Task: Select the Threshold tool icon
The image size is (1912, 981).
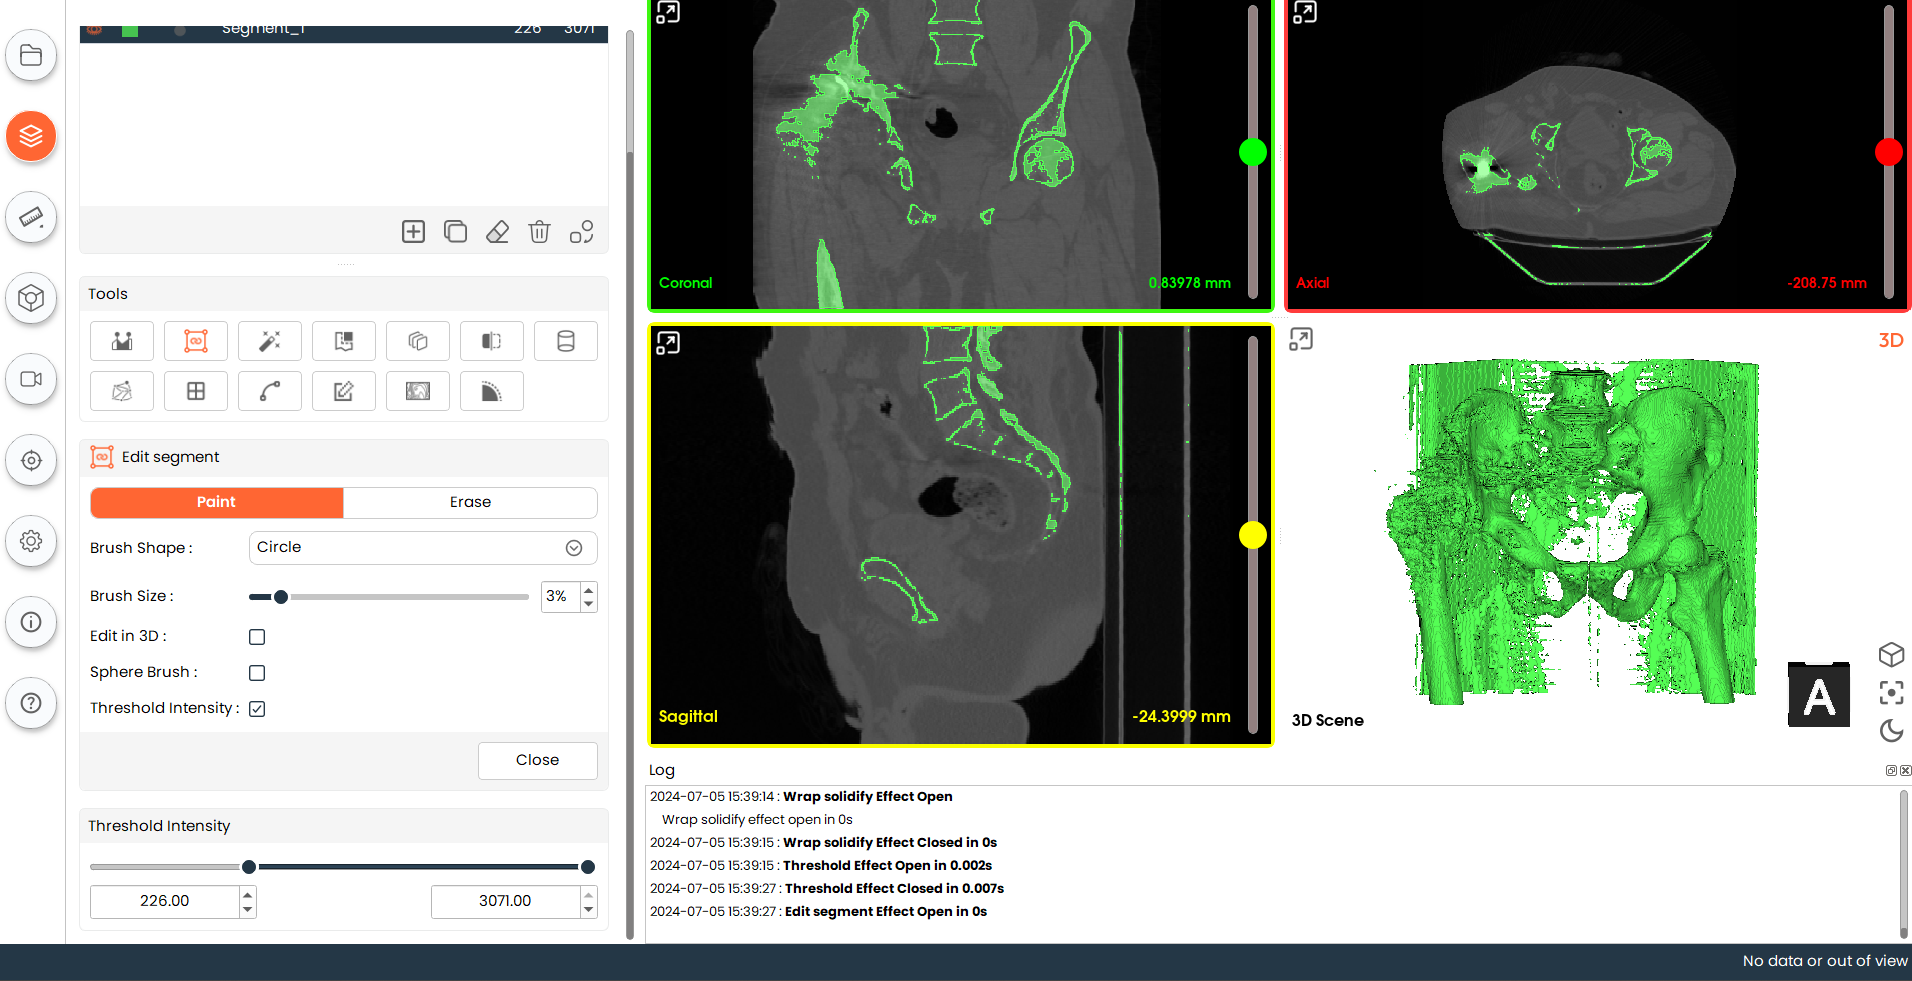Action: tap(122, 341)
